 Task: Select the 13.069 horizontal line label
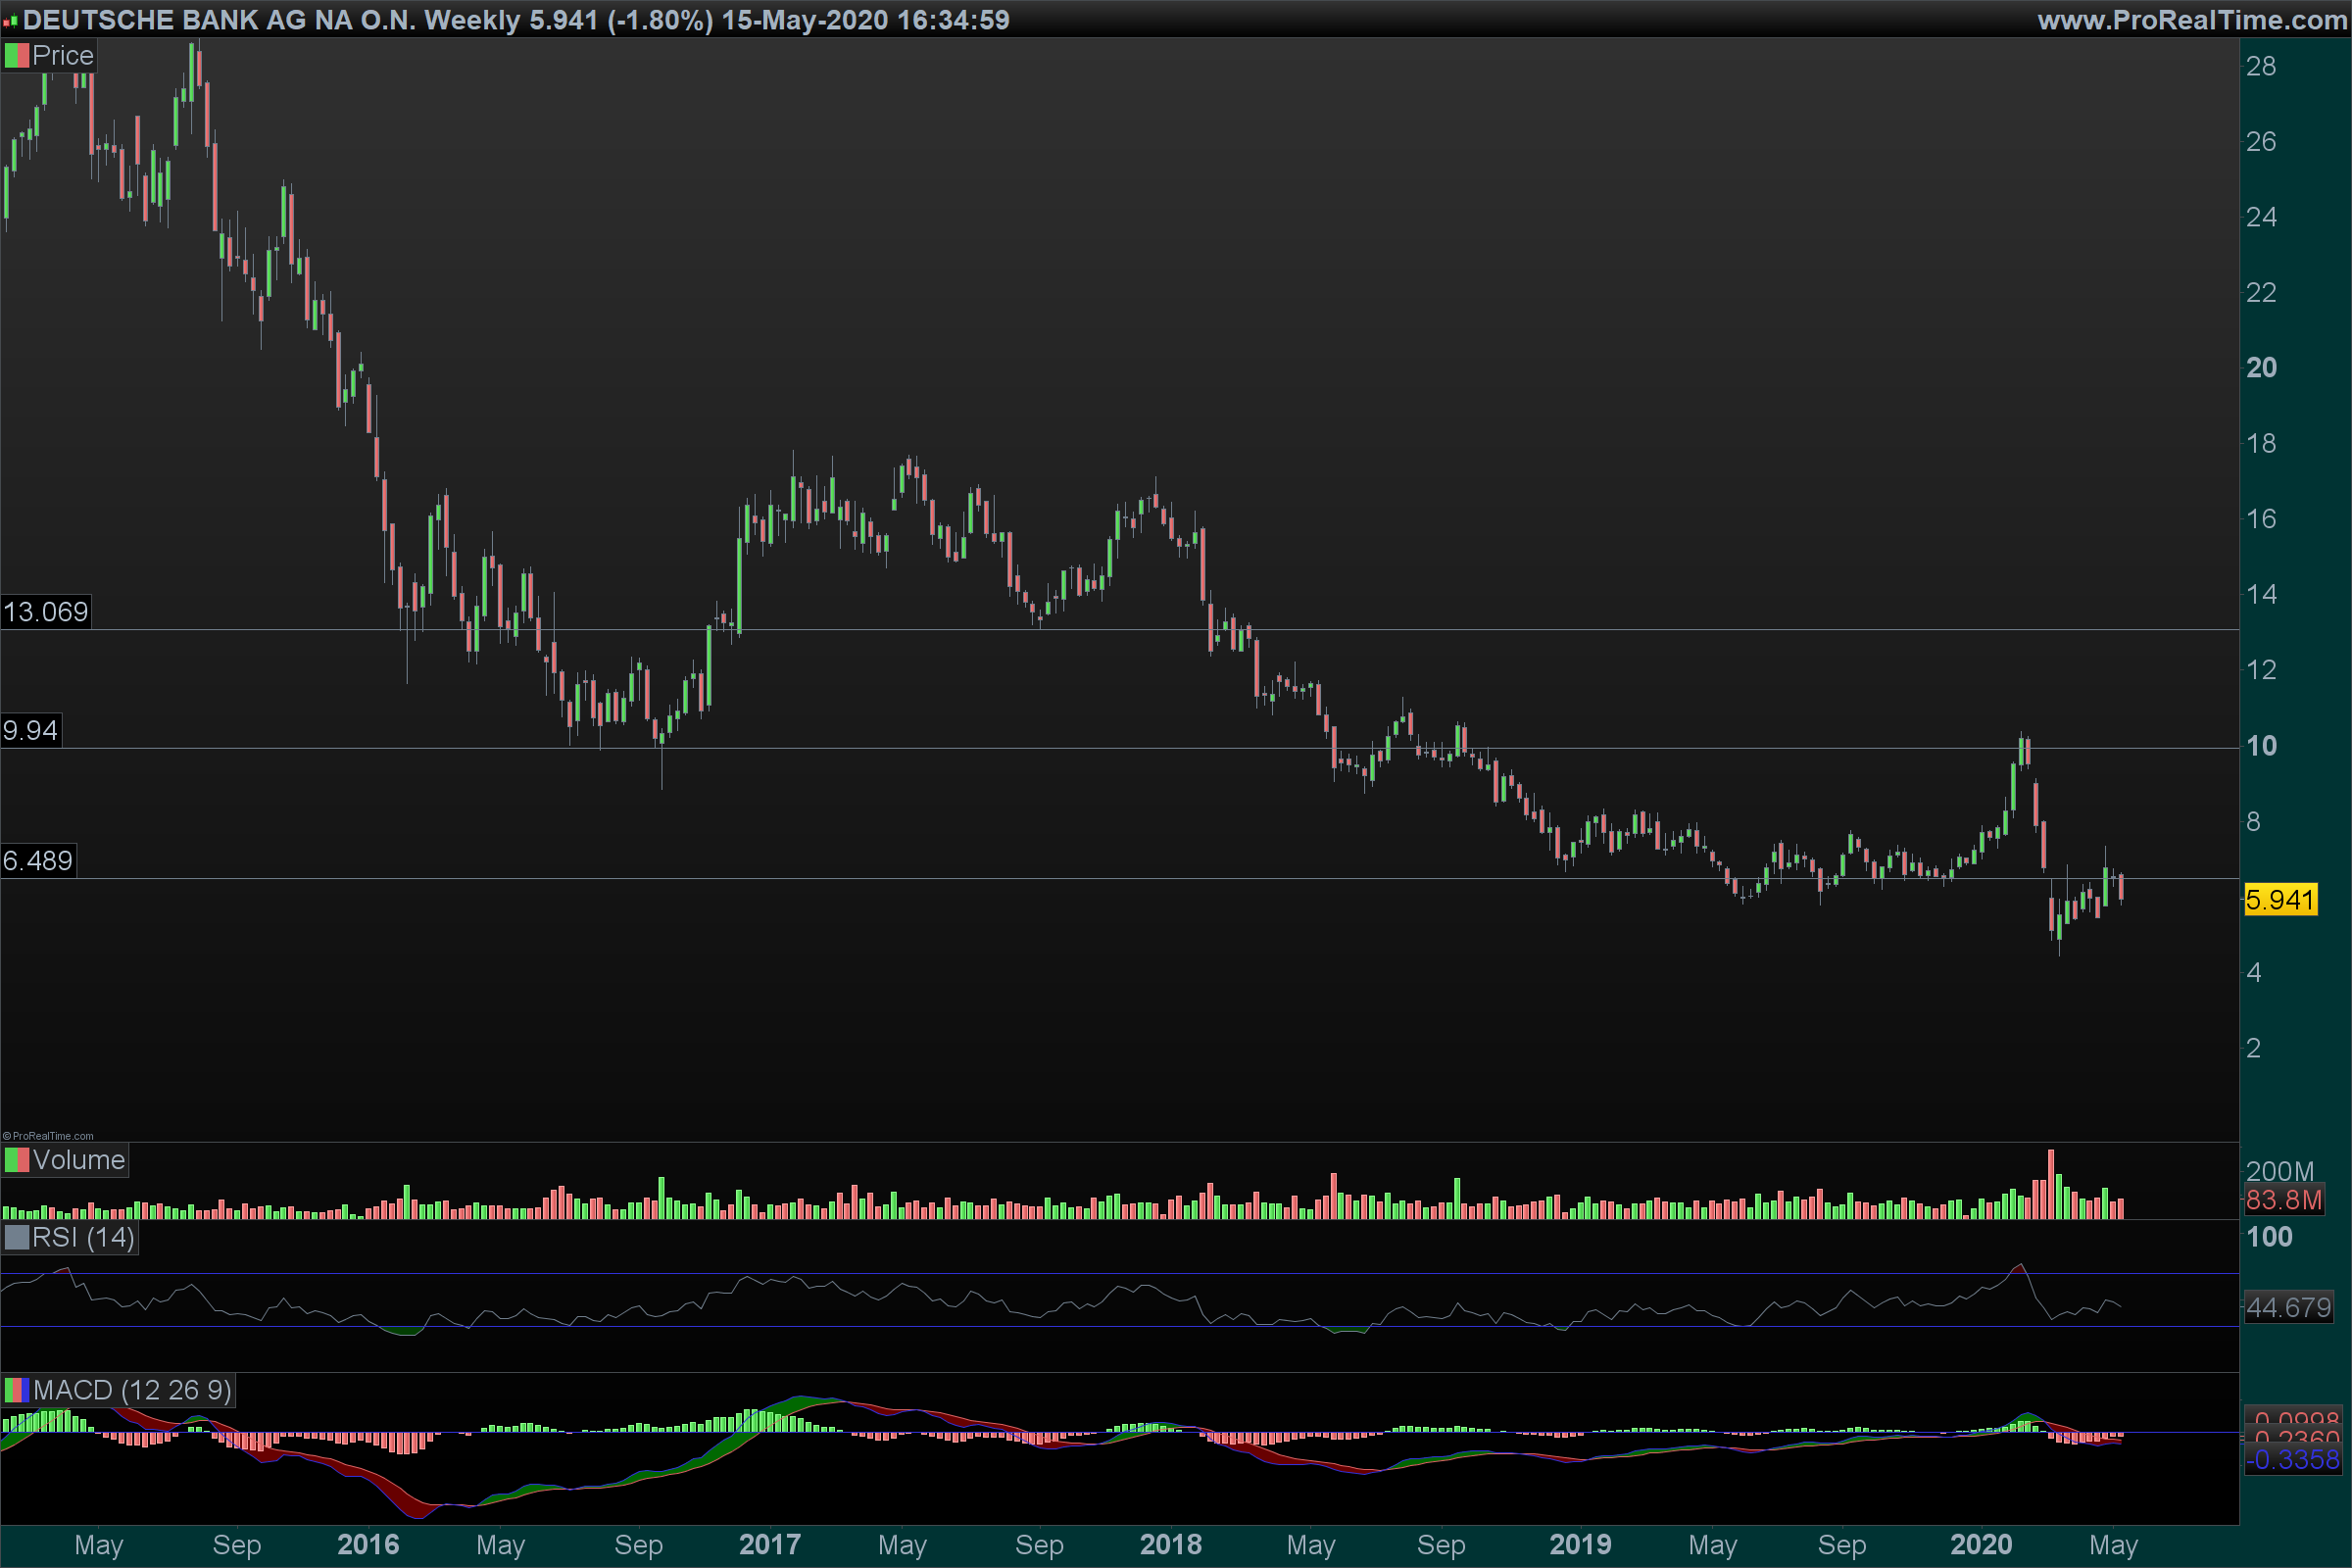pyautogui.click(x=46, y=612)
